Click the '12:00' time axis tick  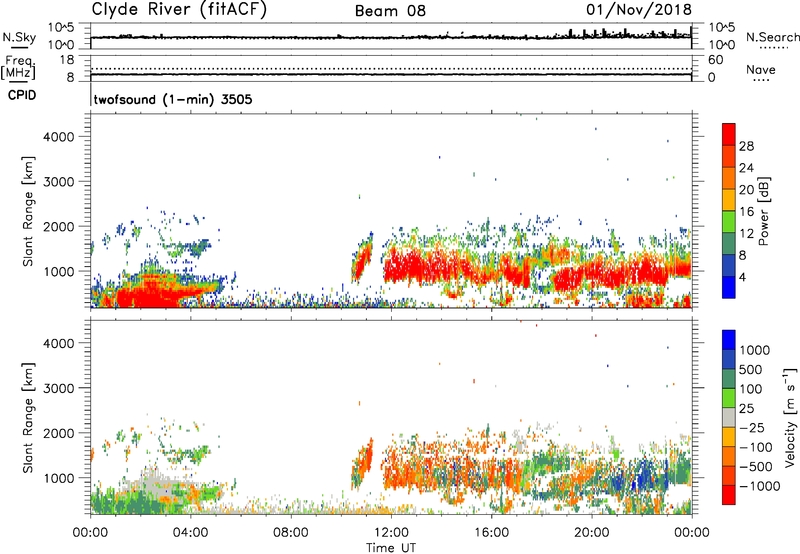[x=391, y=533]
